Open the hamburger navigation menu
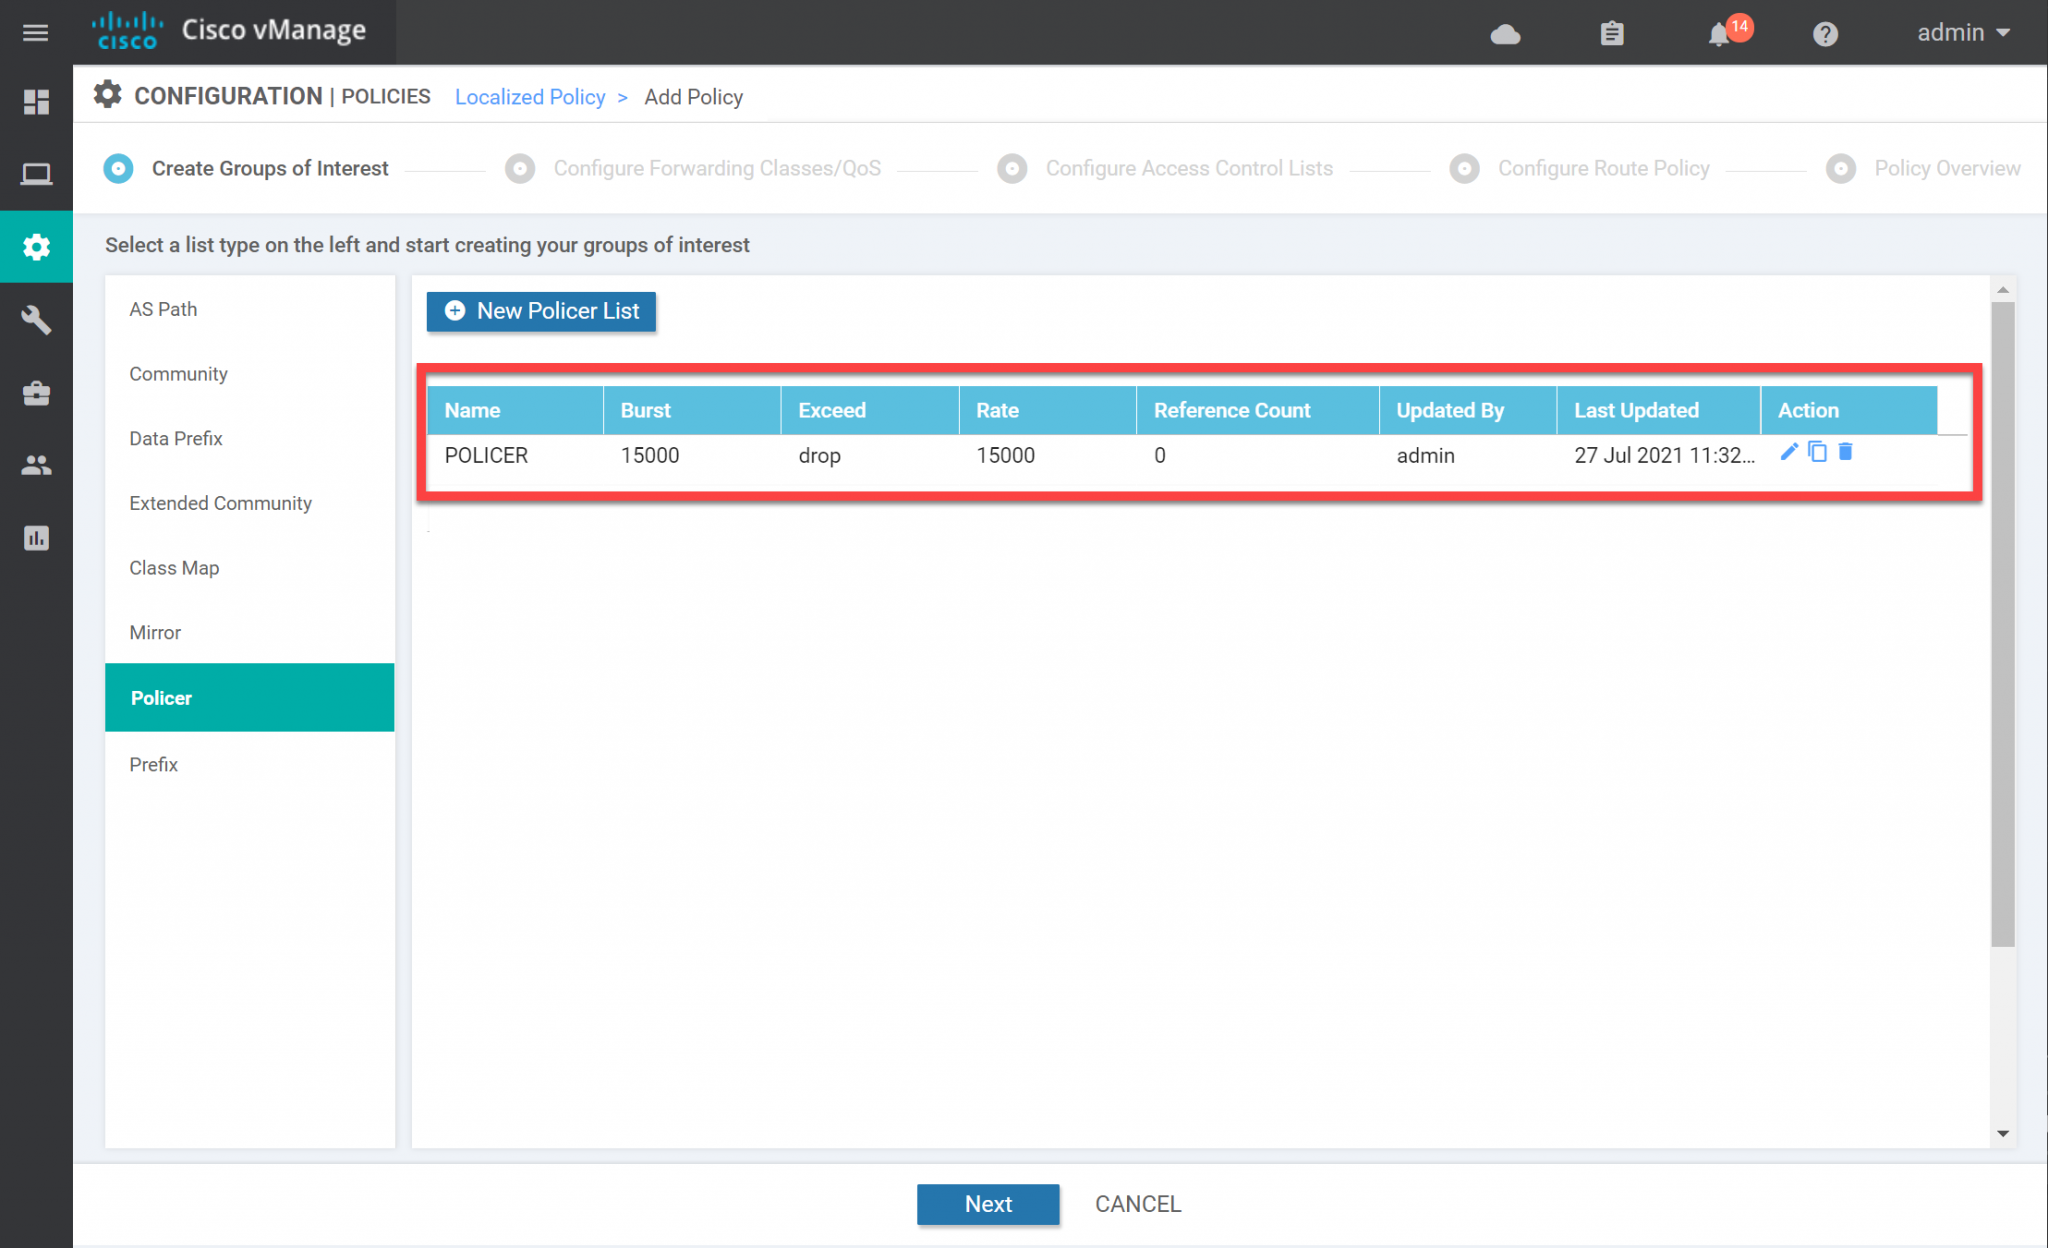The width and height of the screenshot is (2048, 1248). (x=36, y=32)
